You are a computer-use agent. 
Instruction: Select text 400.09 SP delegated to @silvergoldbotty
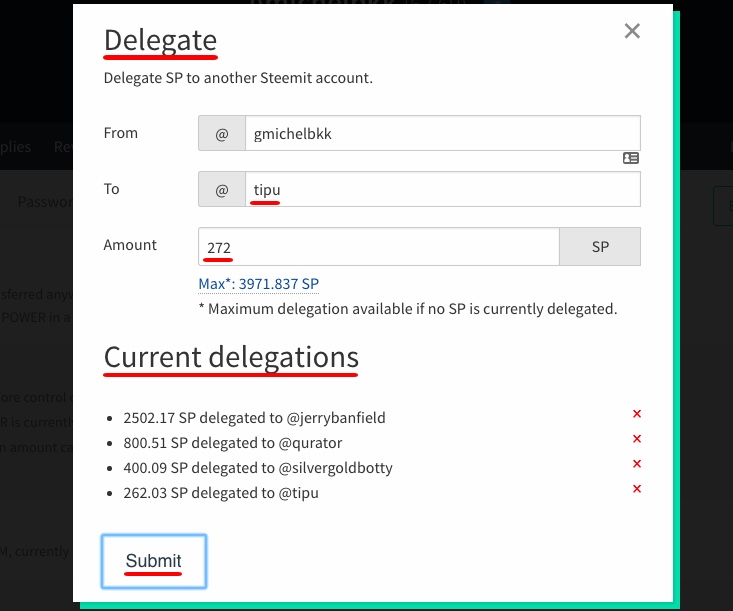pyautogui.click(x=258, y=468)
